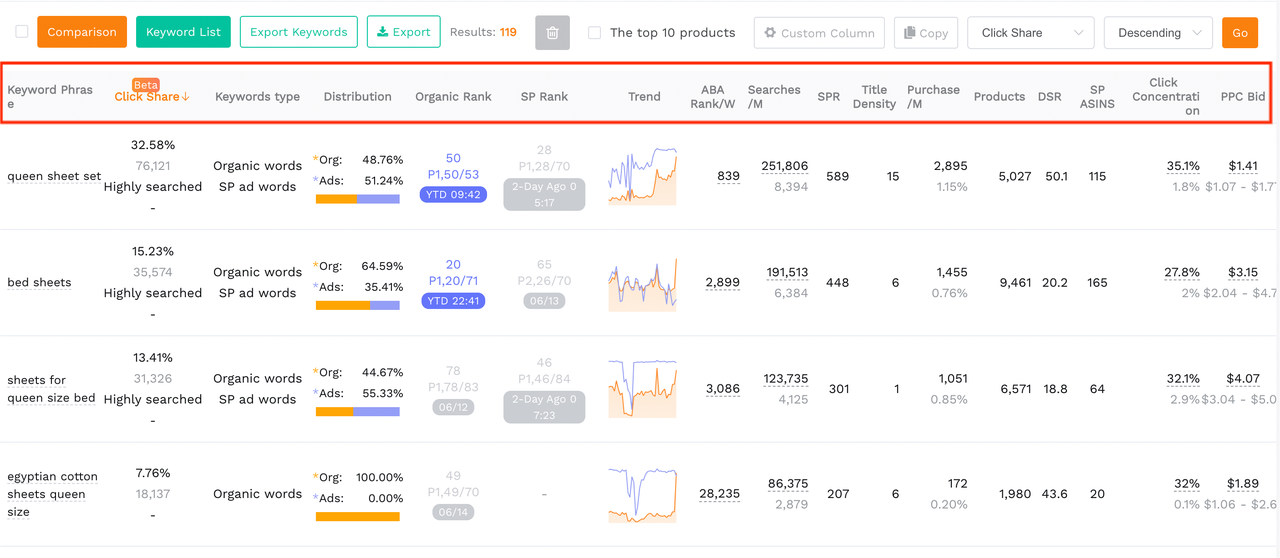Click the Copy button
The image size is (1280, 558).
pyautogui.click(x=926, y=33)
